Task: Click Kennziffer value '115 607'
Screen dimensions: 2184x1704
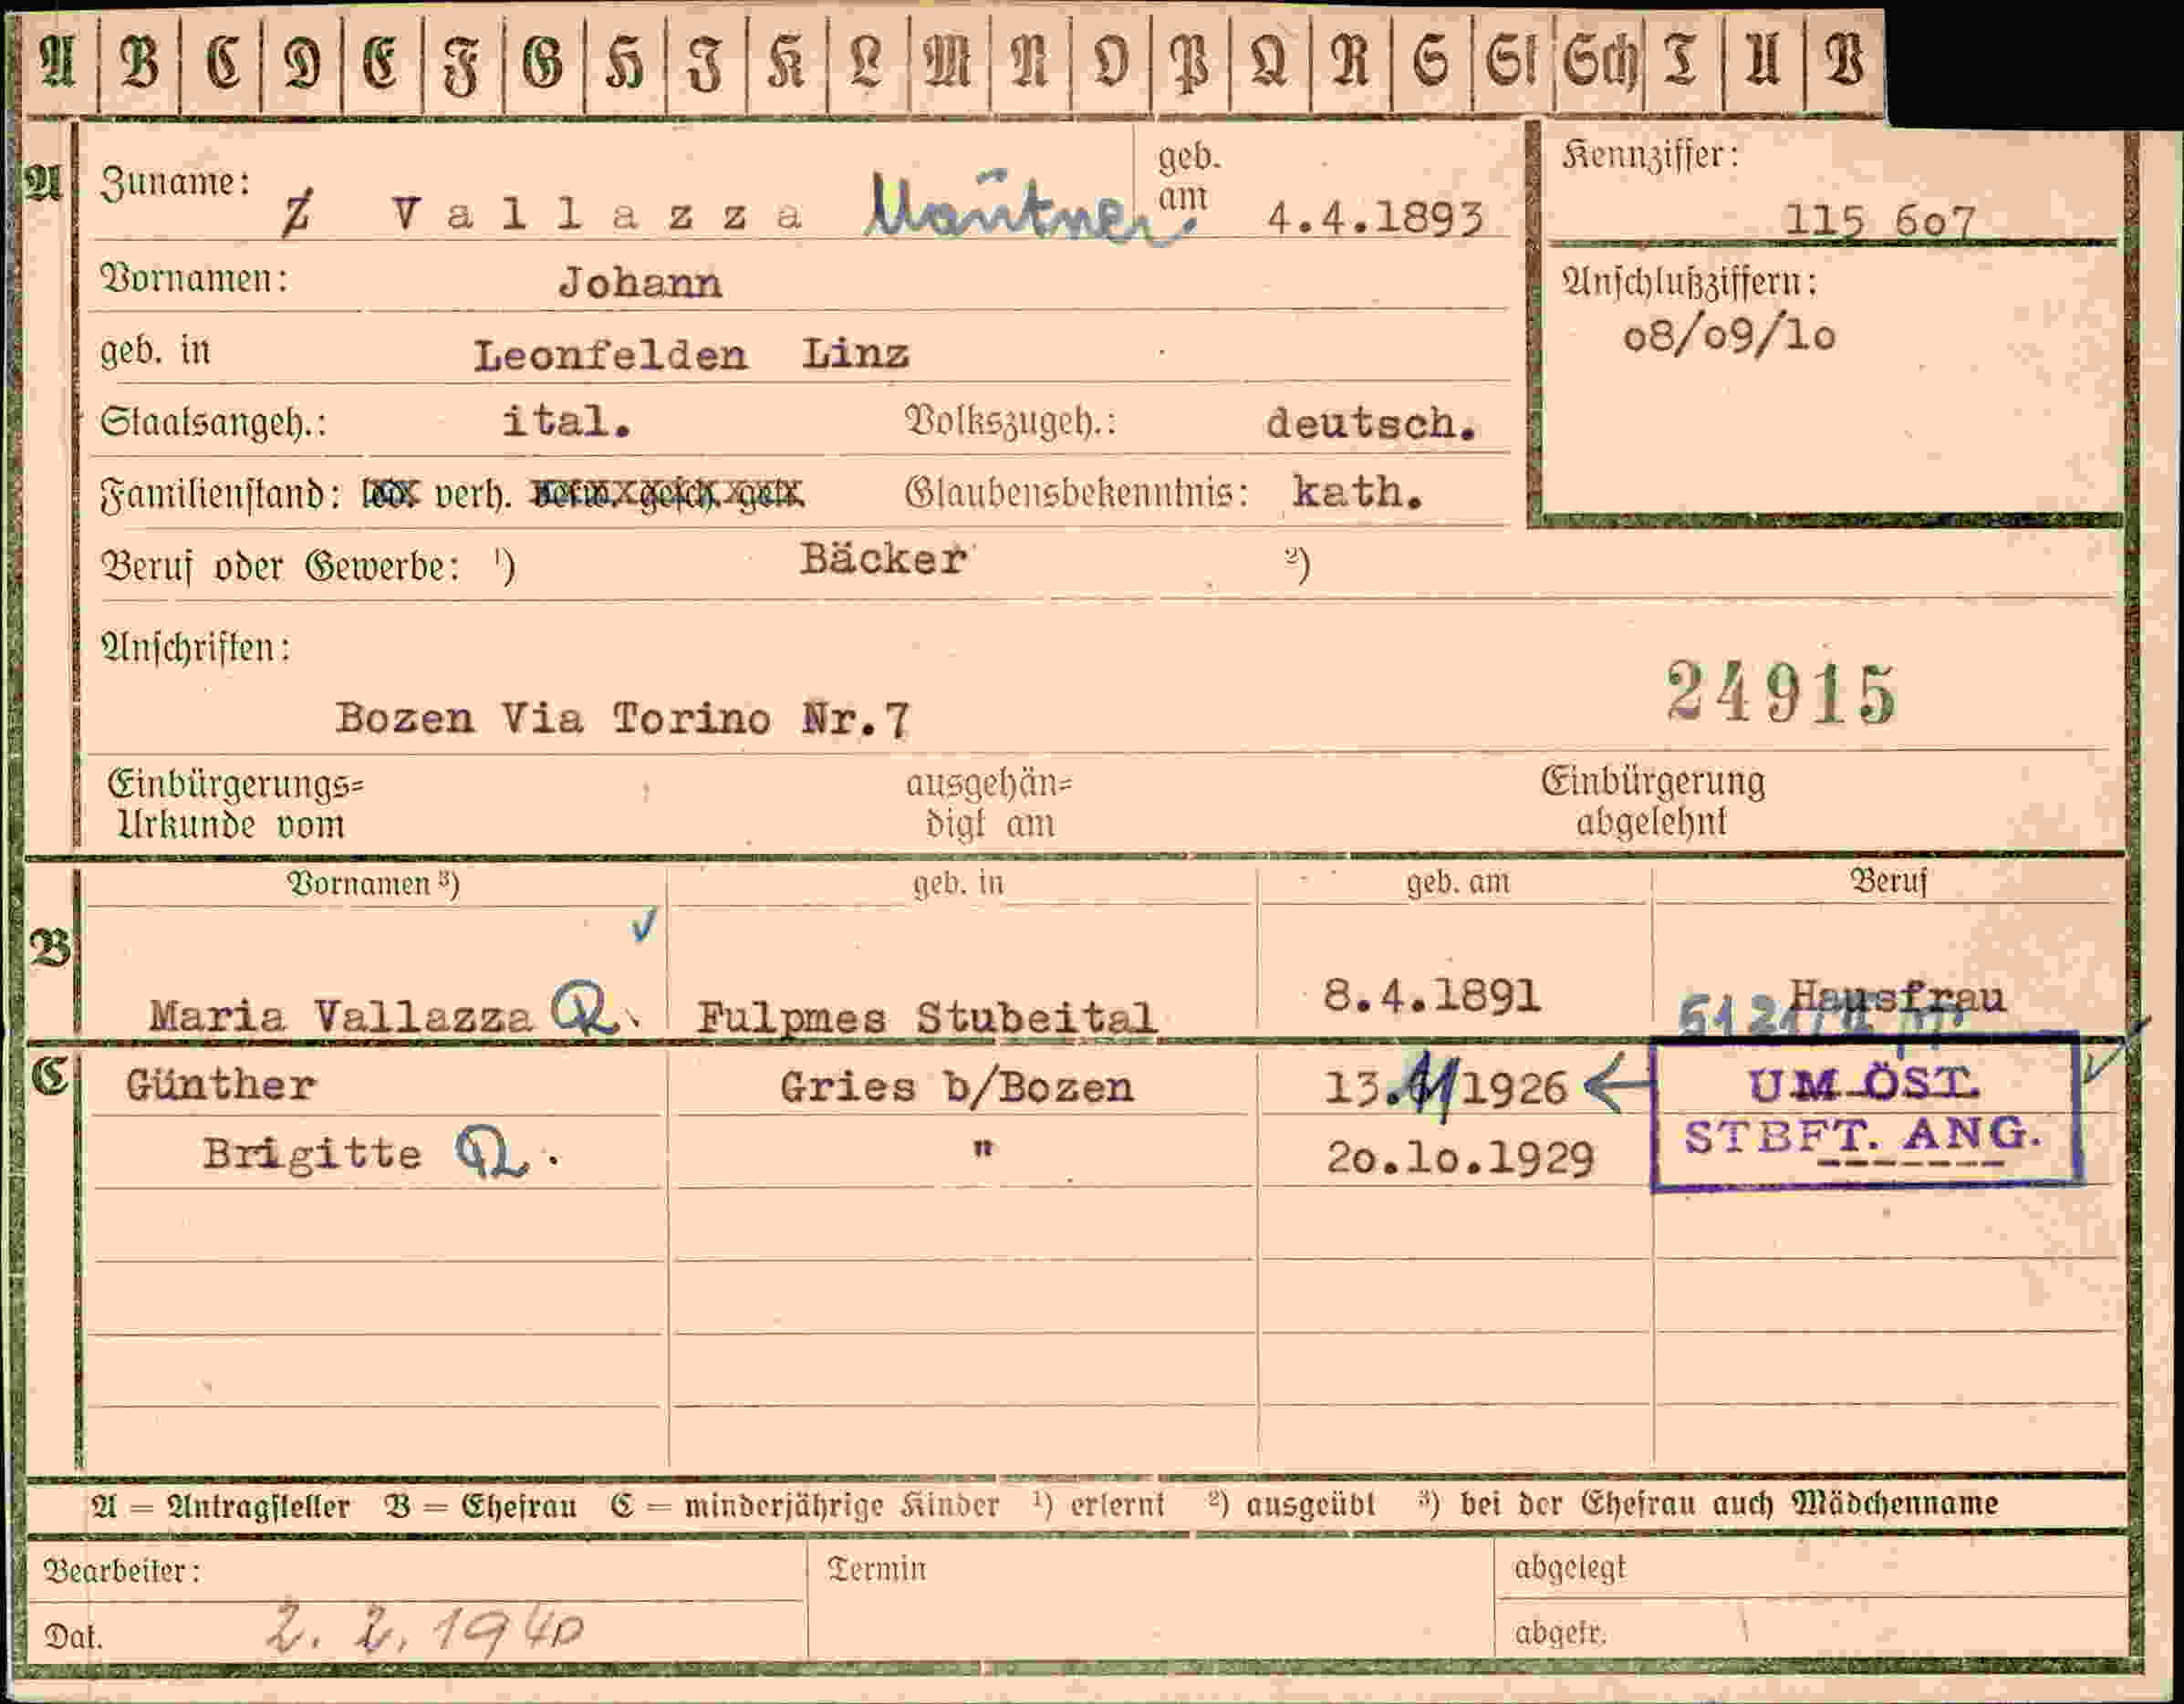Action: click(1880, 221)
